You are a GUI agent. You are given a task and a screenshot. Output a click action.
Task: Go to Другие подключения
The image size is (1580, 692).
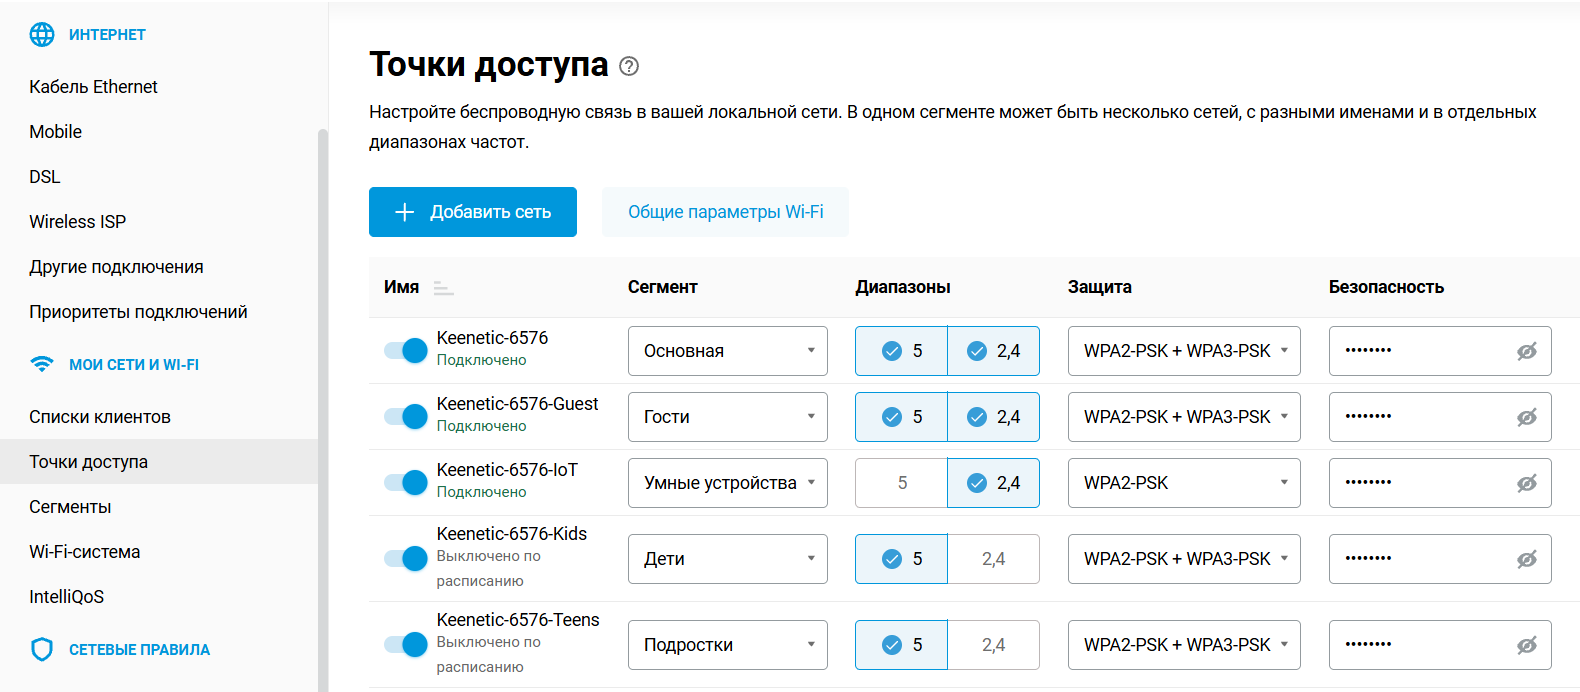(x=116, y=267)
